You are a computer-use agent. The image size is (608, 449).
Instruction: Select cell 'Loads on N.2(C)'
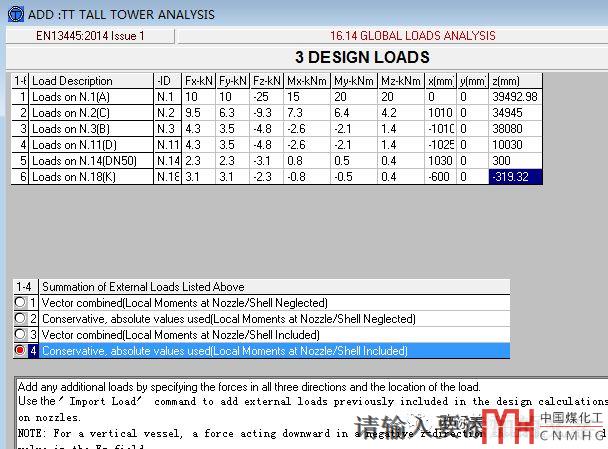tap(92, 113)
